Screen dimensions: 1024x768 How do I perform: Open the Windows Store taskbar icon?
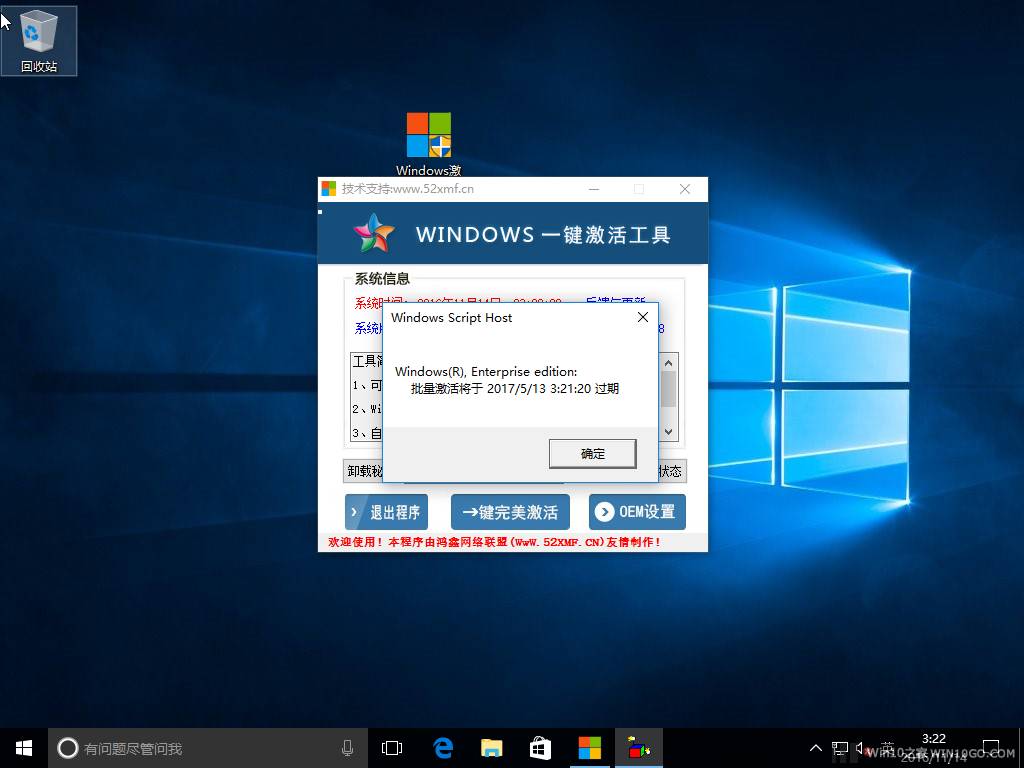point(540,748)
